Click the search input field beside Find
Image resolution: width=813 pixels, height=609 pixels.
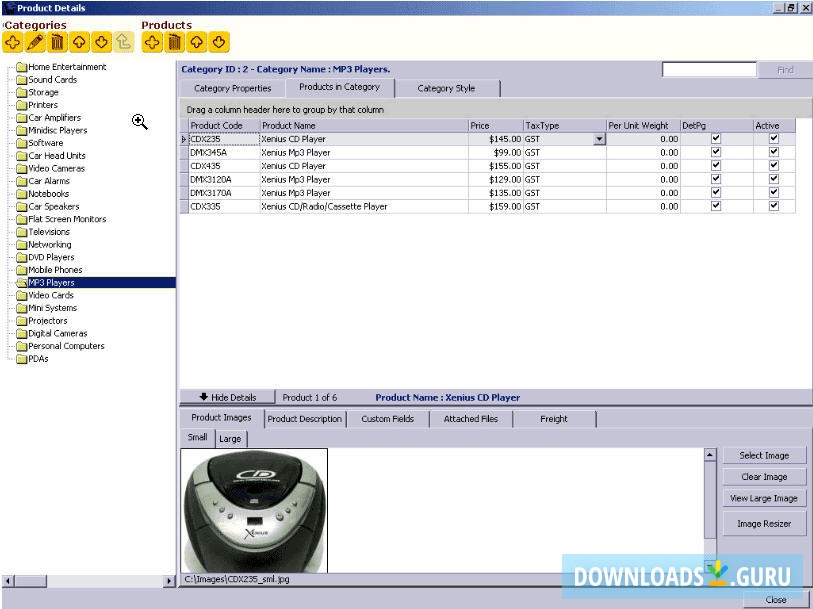pyautogui.click(x=709, y=70)
